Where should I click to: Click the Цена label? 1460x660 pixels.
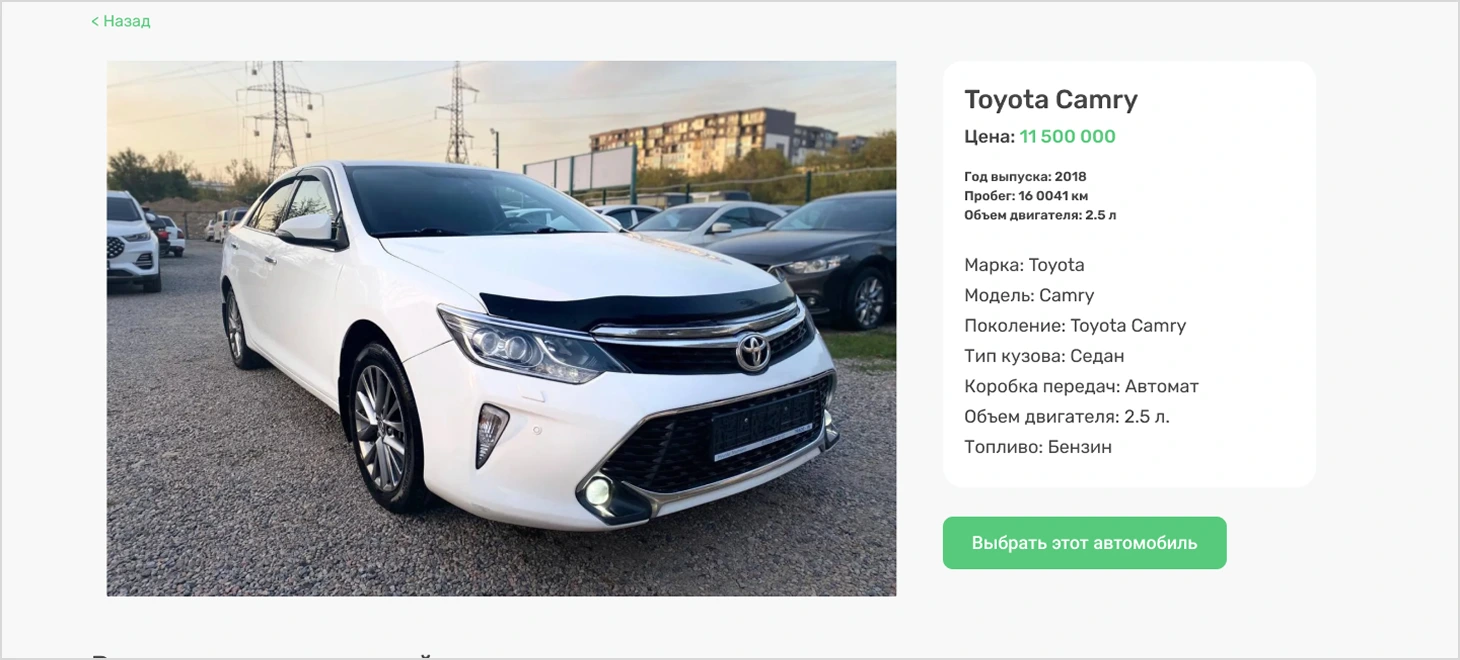pyautogui.click(x=989, y=137)
